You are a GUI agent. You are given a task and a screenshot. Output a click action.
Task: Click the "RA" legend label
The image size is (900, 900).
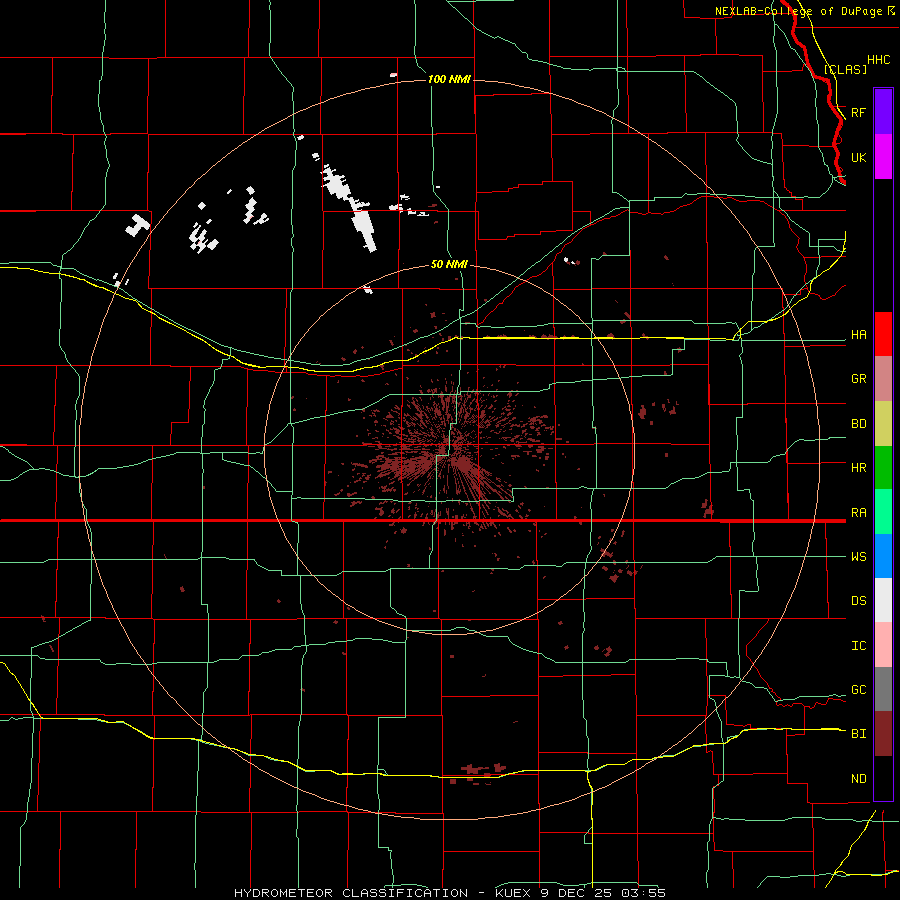tap(859, 513)
